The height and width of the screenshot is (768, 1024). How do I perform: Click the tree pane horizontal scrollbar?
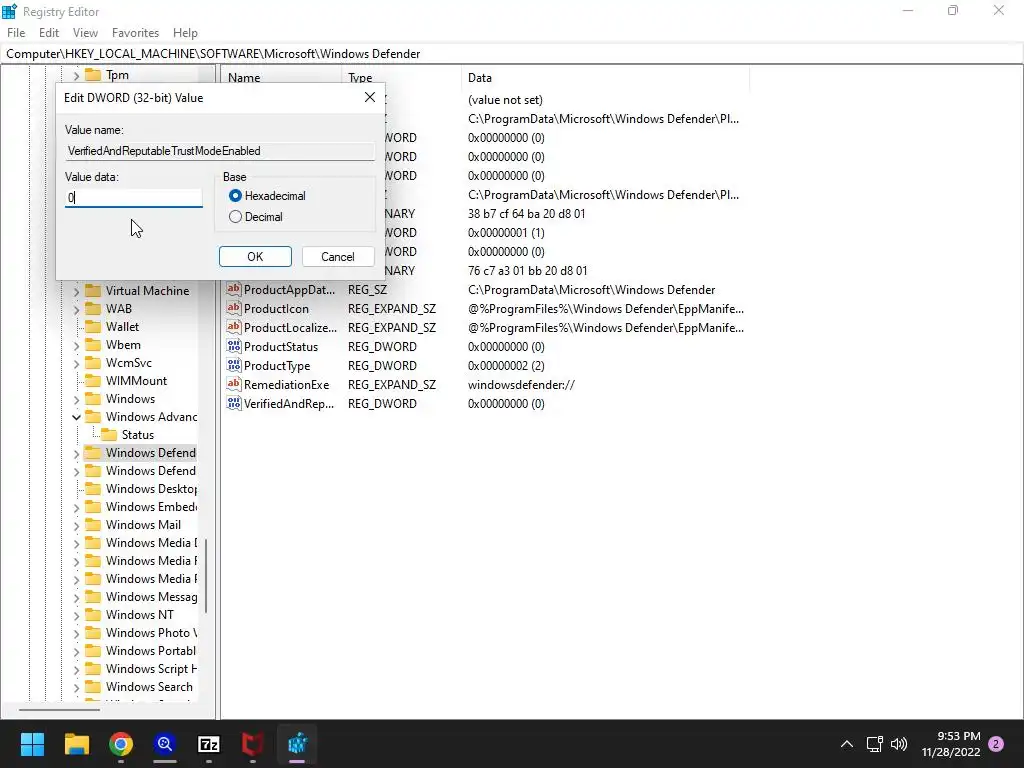click(59, 709)
